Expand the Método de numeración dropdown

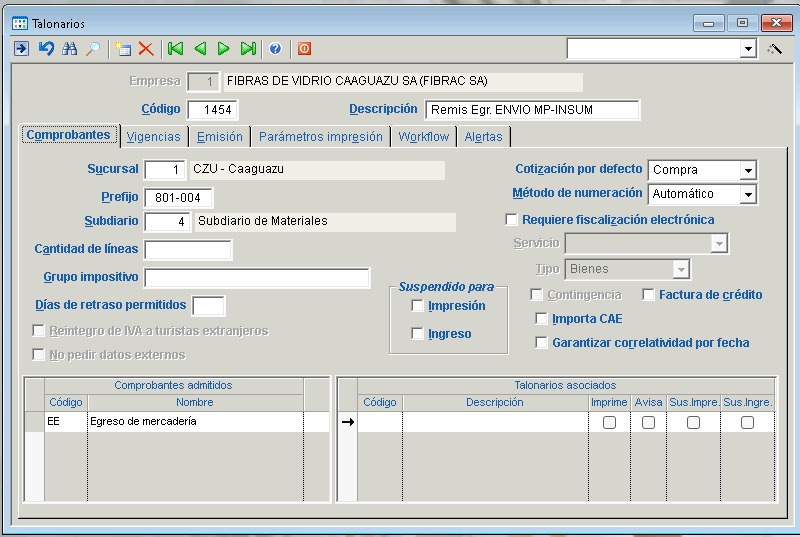[747, 194]
